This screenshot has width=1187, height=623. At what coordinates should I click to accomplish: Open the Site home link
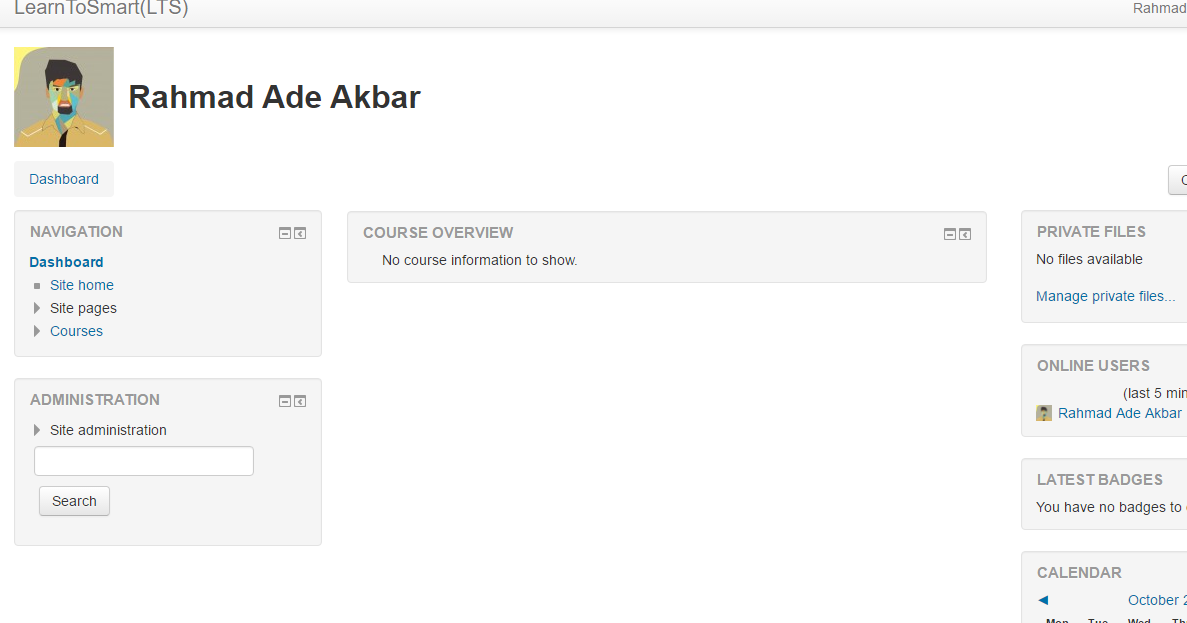point(82,285)
